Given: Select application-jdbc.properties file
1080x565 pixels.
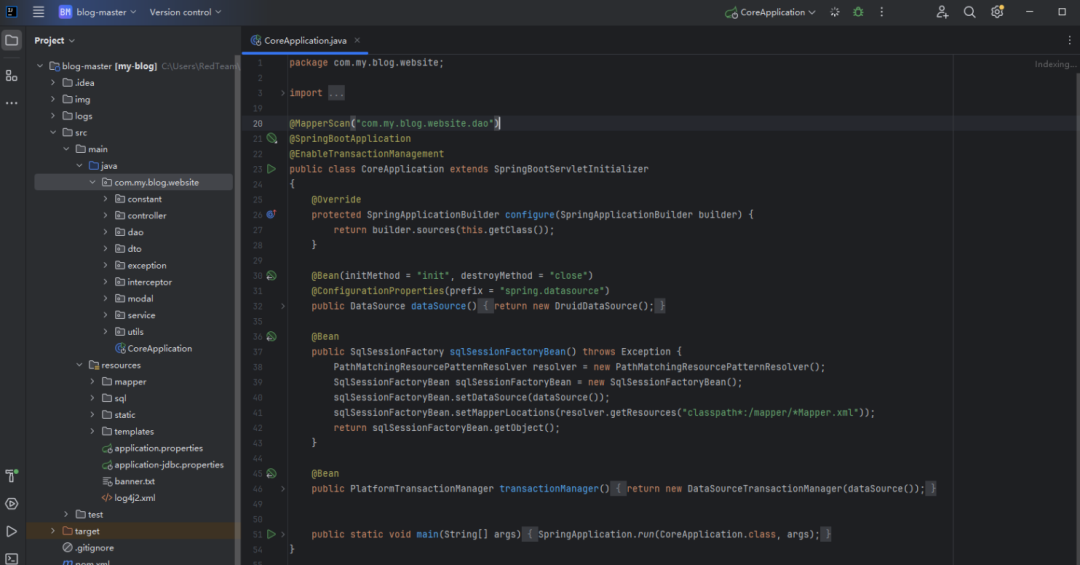Looking at the screenshot, I should pos(163,464).
